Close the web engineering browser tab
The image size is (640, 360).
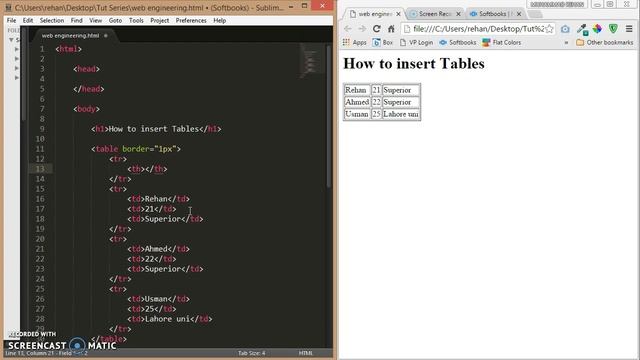[398, 14]
